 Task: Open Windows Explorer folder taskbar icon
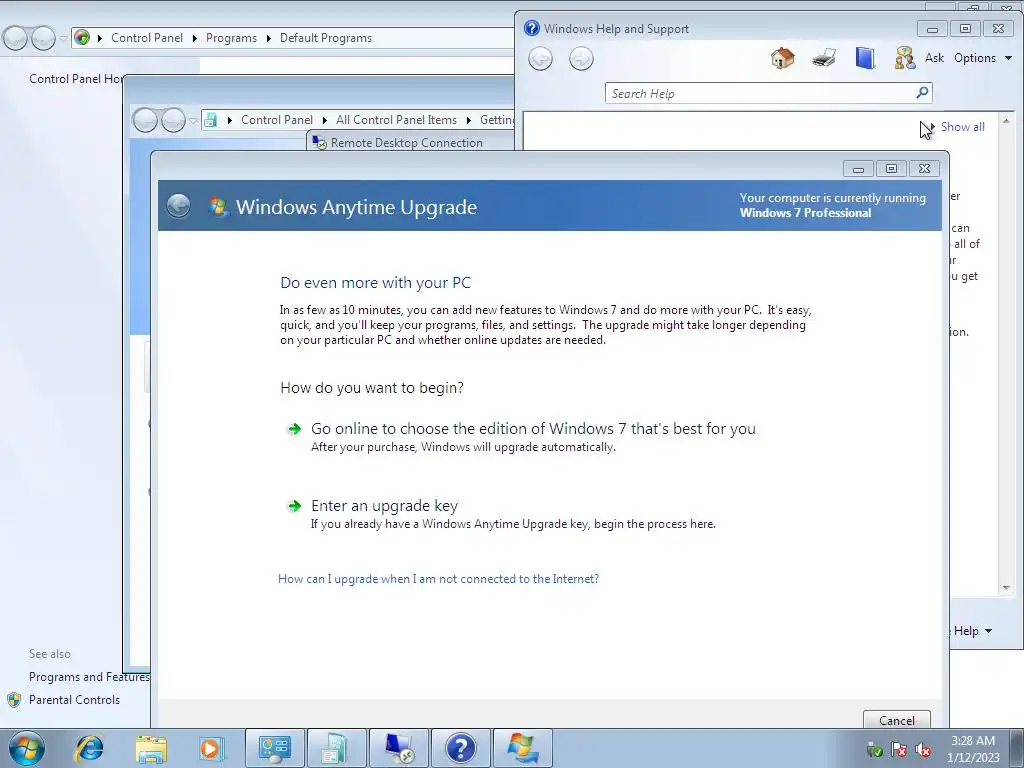point(151,748)
